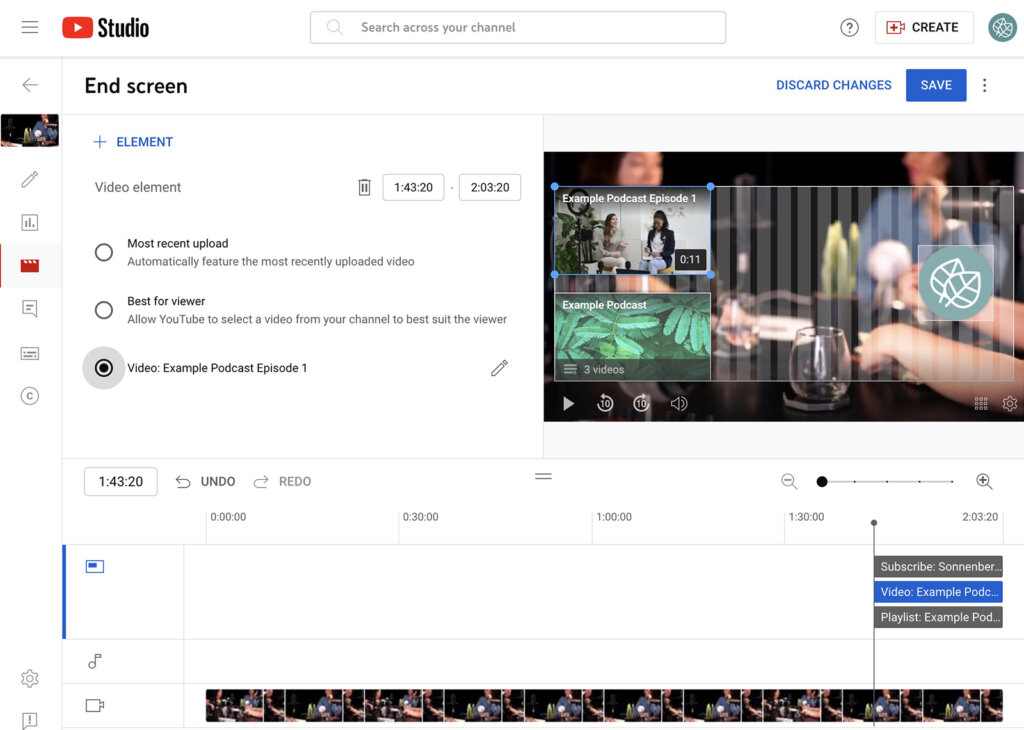
Task: Open the Comments section in sidebar
Action: pos(29,309)
